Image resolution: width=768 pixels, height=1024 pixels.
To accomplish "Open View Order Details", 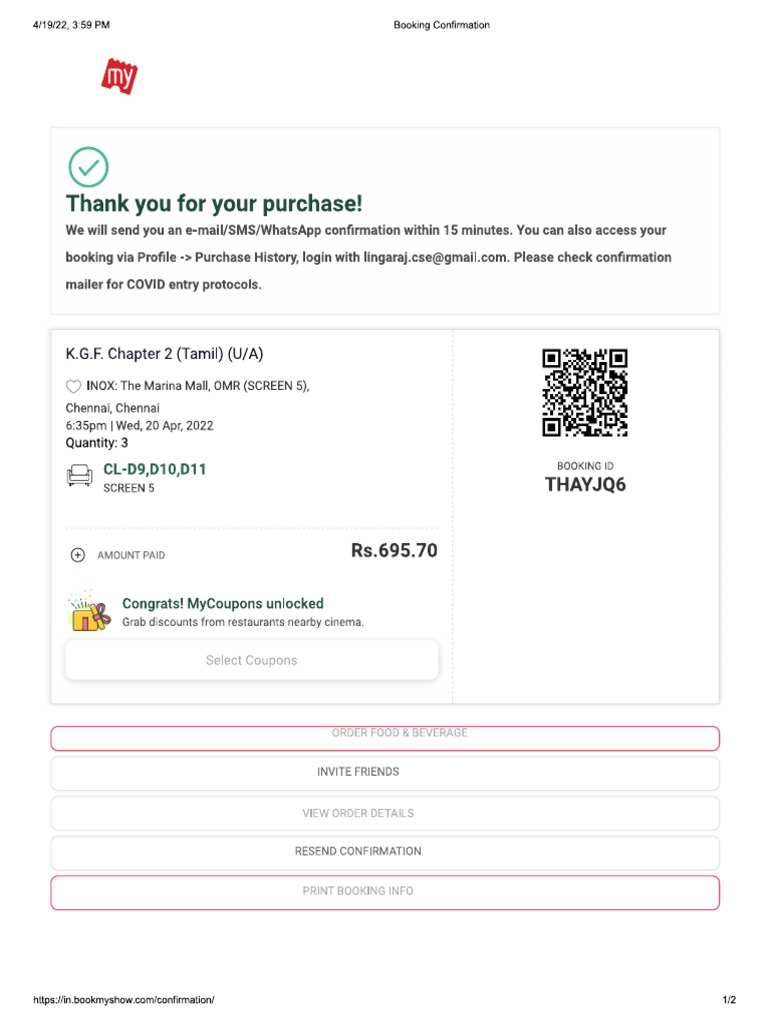I will point(385,813).
